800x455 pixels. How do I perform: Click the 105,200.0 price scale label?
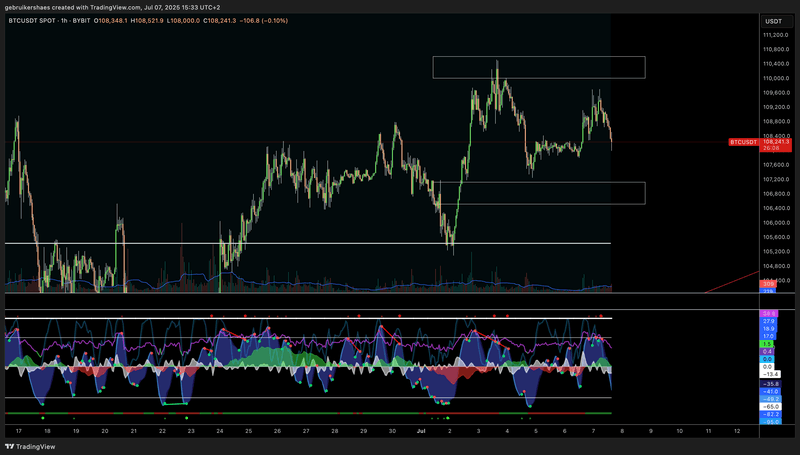[x=776, y=251]
